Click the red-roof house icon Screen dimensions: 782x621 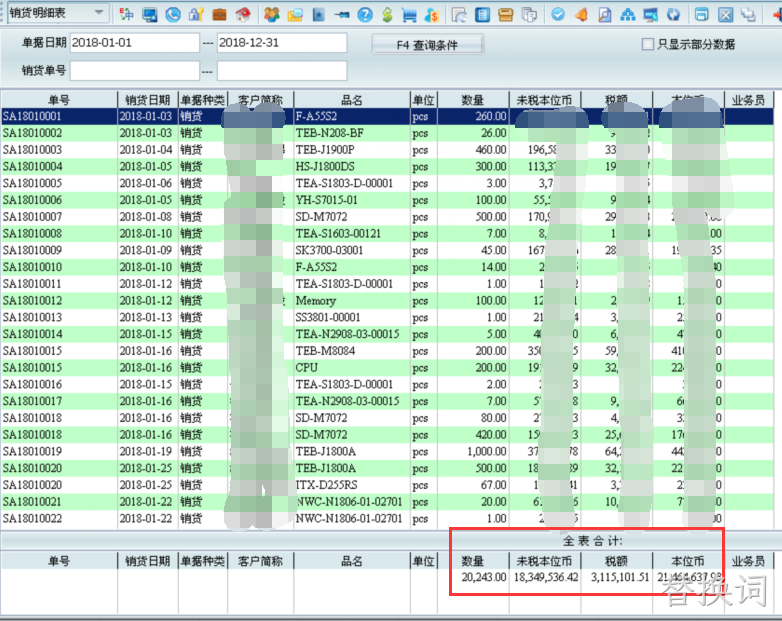click(243, 15)
